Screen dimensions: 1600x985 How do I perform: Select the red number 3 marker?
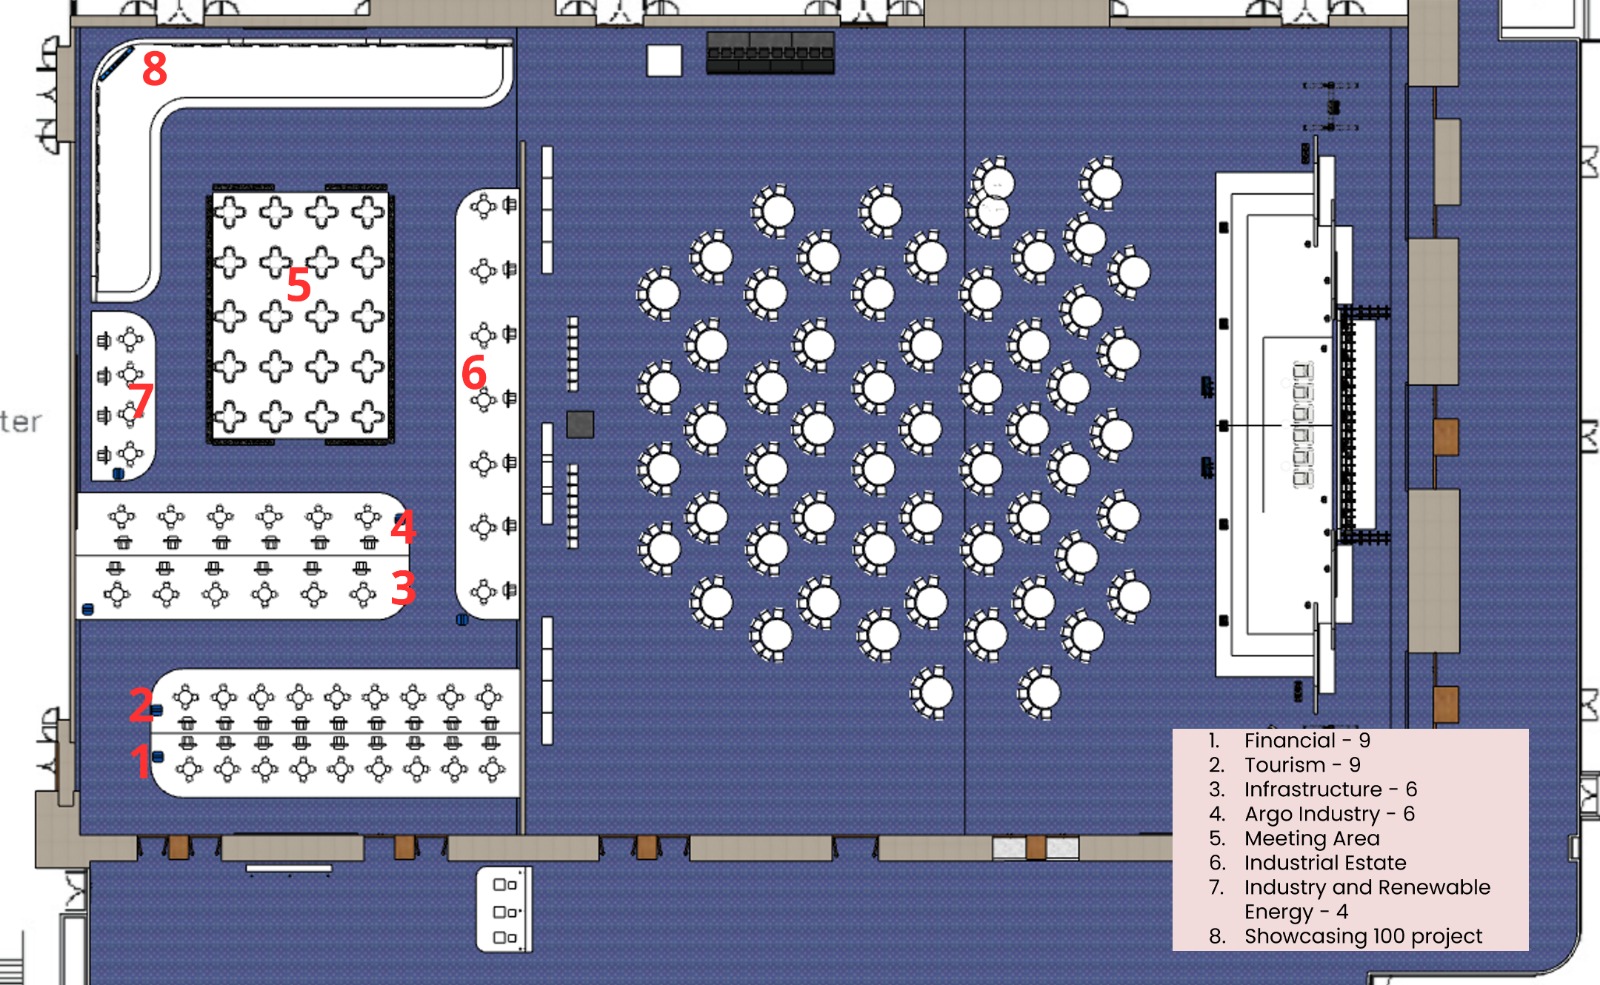click(x=403, y=588)
